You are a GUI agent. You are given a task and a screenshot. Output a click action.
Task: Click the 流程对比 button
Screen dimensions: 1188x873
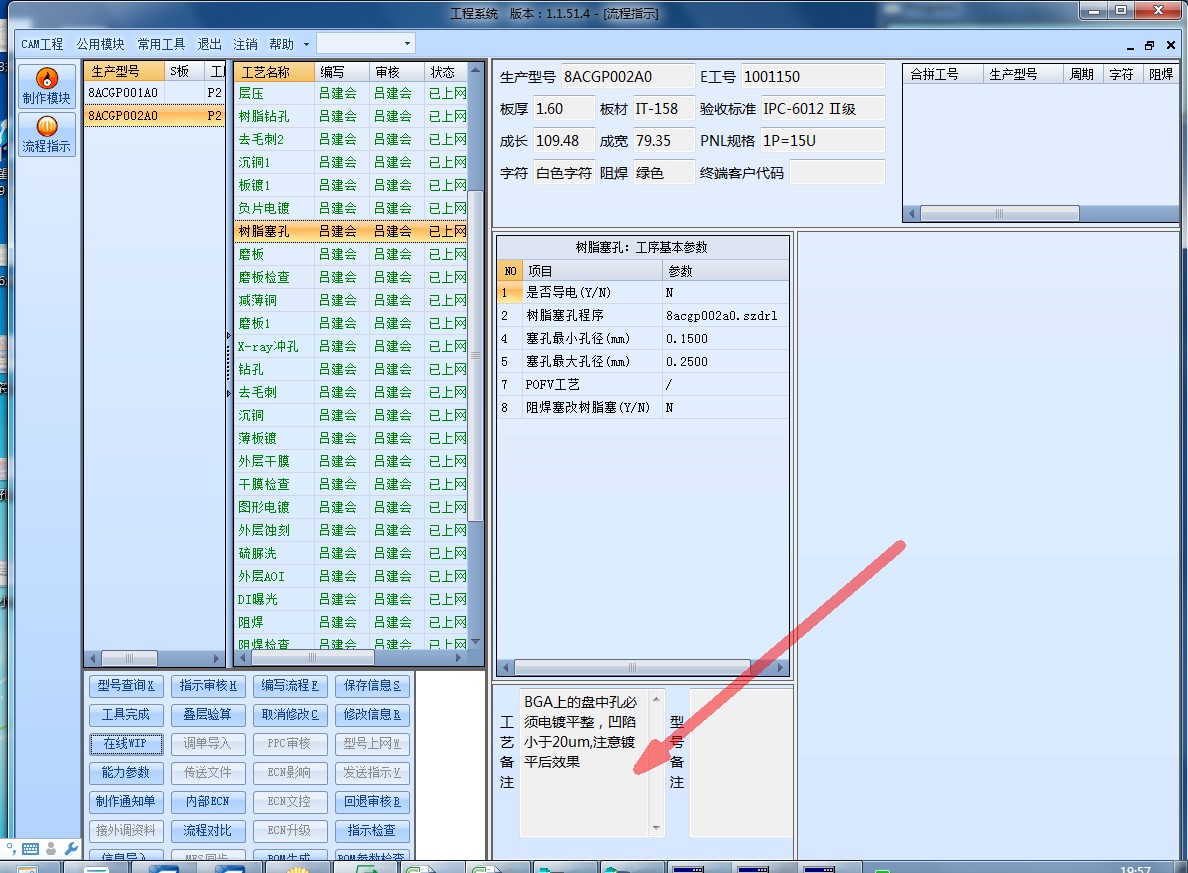pos(208,831)
